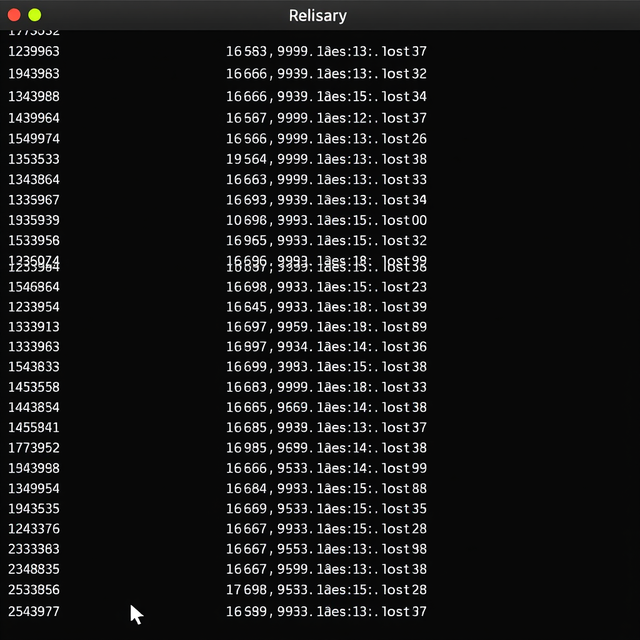The image size is (640, 640).
Task: Select the number 1533956
Action: click(x=34, y=241)
